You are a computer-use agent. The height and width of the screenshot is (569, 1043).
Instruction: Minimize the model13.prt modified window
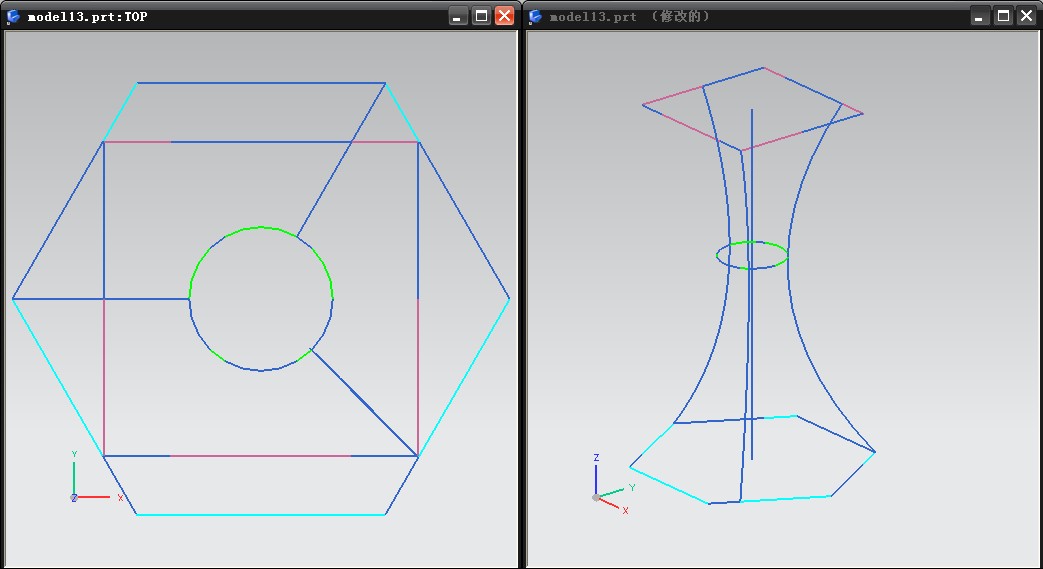coord(978,15)
